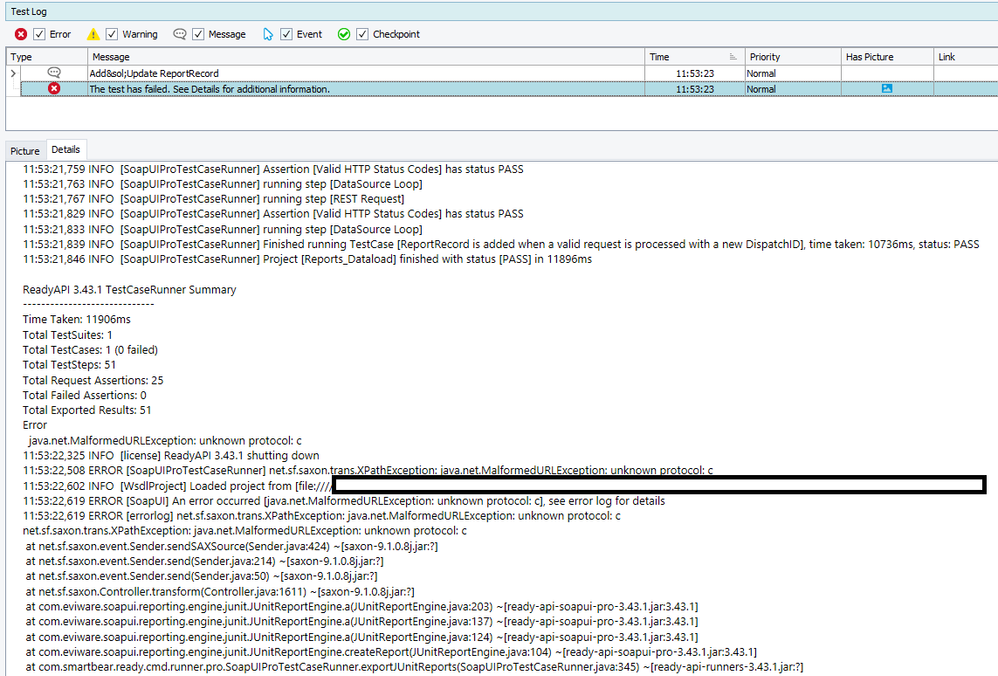
Task: Click the red Error filter icon
Action: click(20, 34)
